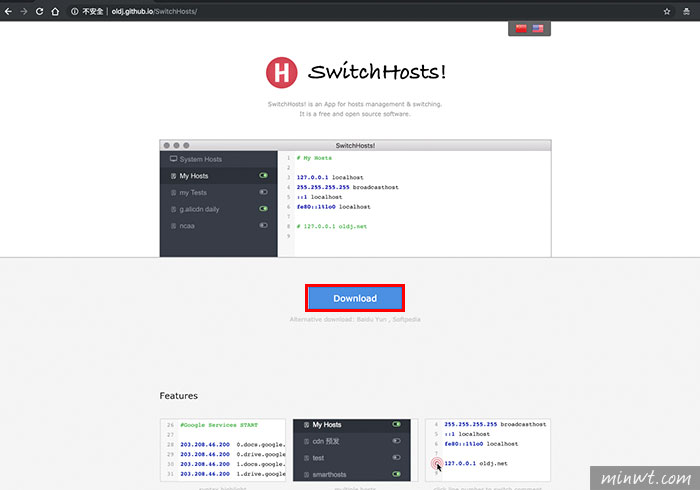Screen dimensions: 700x490
Task: Open the Softpedia alternative download link
Action: coord(406,320)
